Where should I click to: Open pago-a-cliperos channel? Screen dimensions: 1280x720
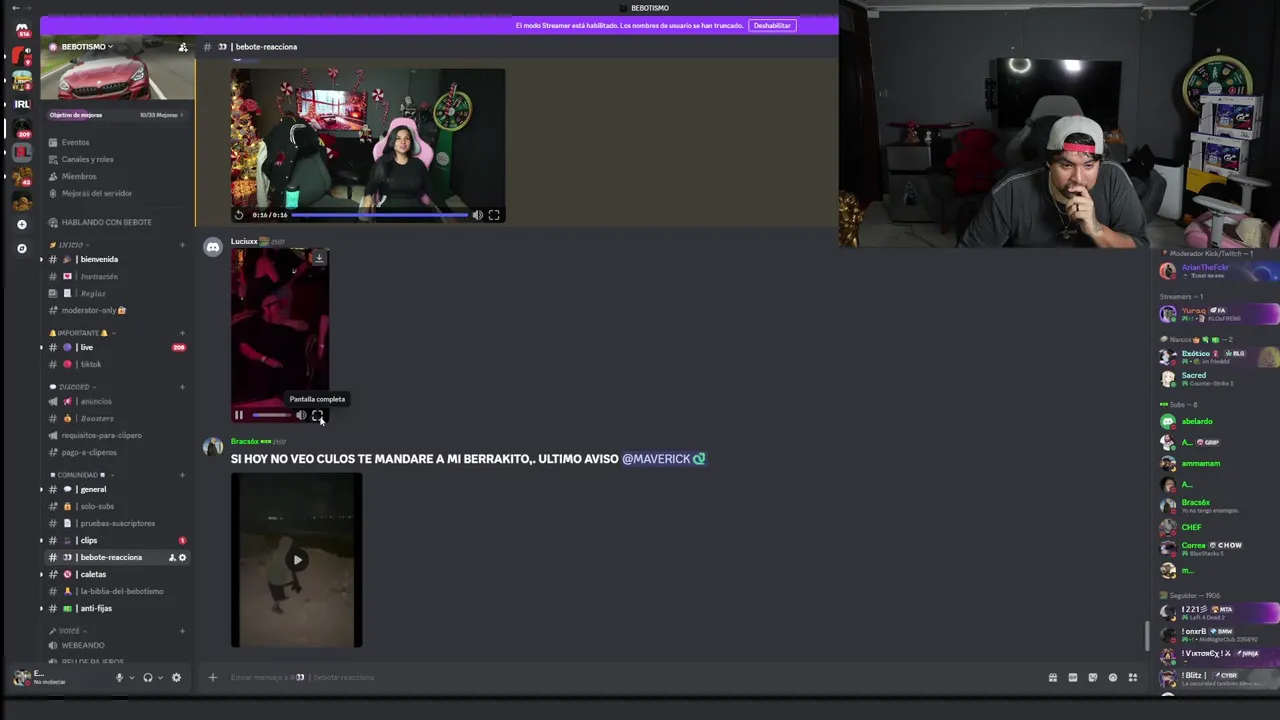[x=118, y=452]
